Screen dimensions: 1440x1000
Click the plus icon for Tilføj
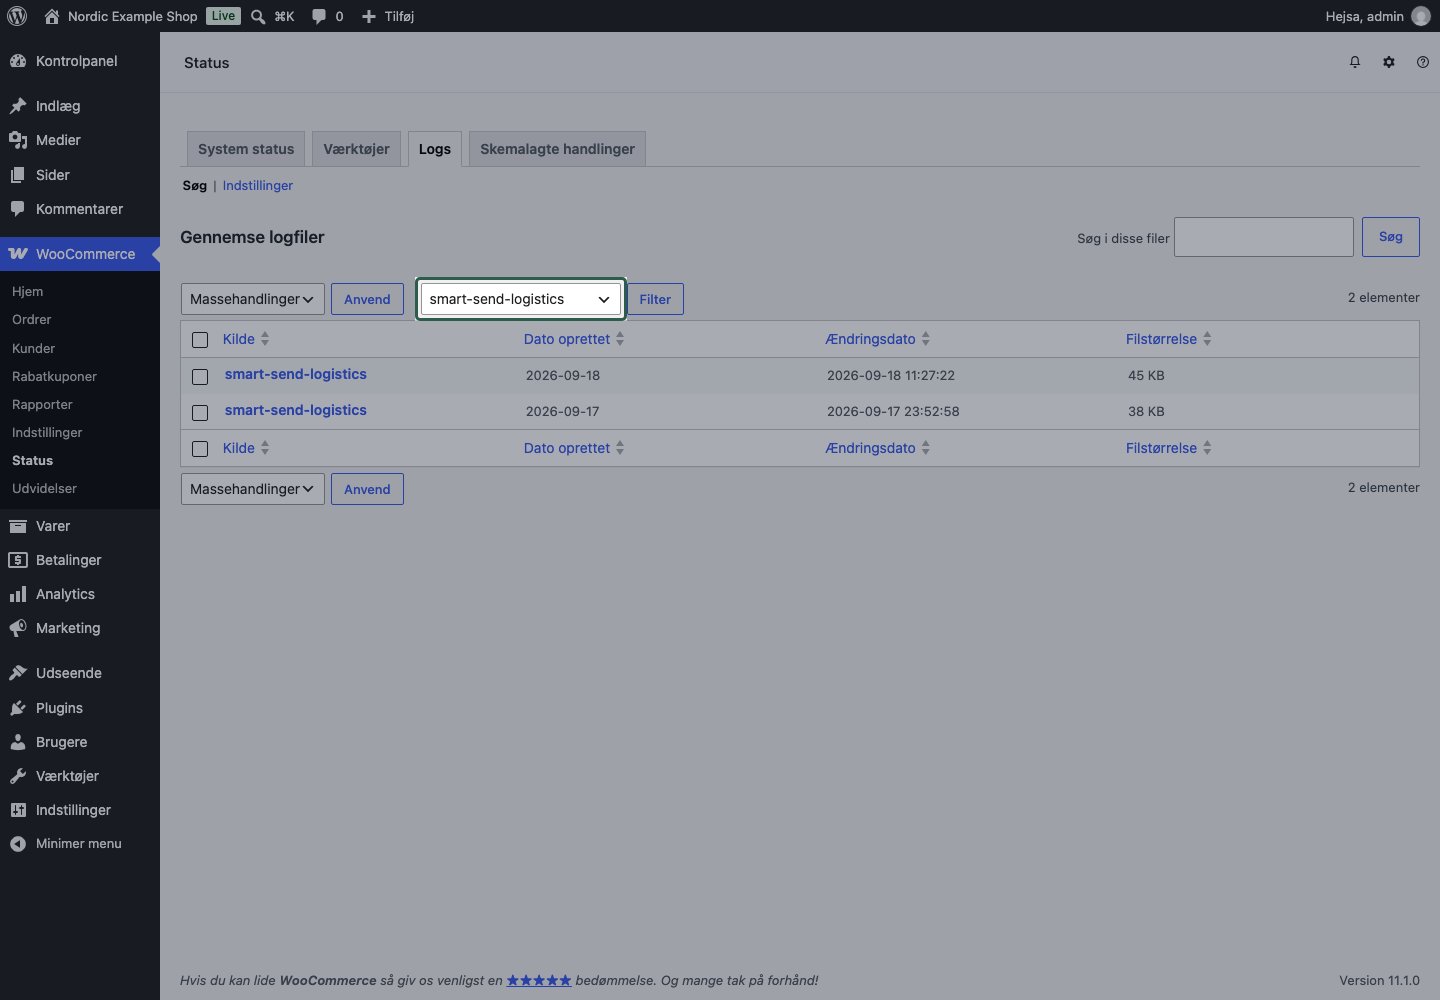(369, 16)
